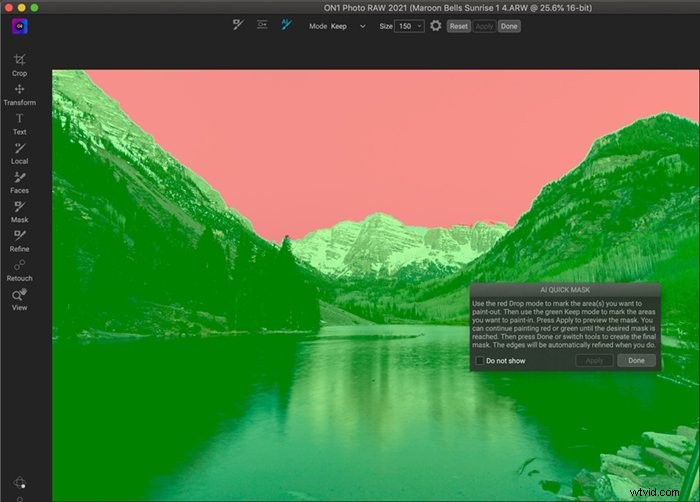Image resolution: width=700 pixels, height=502 pixels.
Task: Choose the AI Quick Mask tool icon
Action: (x=286, y=25)
